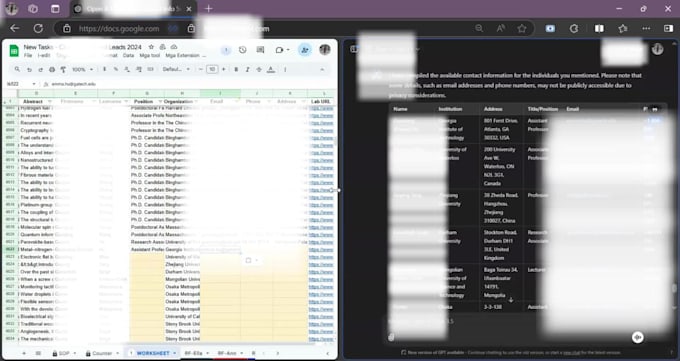Open the Mga Extension menu
Viewport: 680px width, 361px height.
[182, 56]
